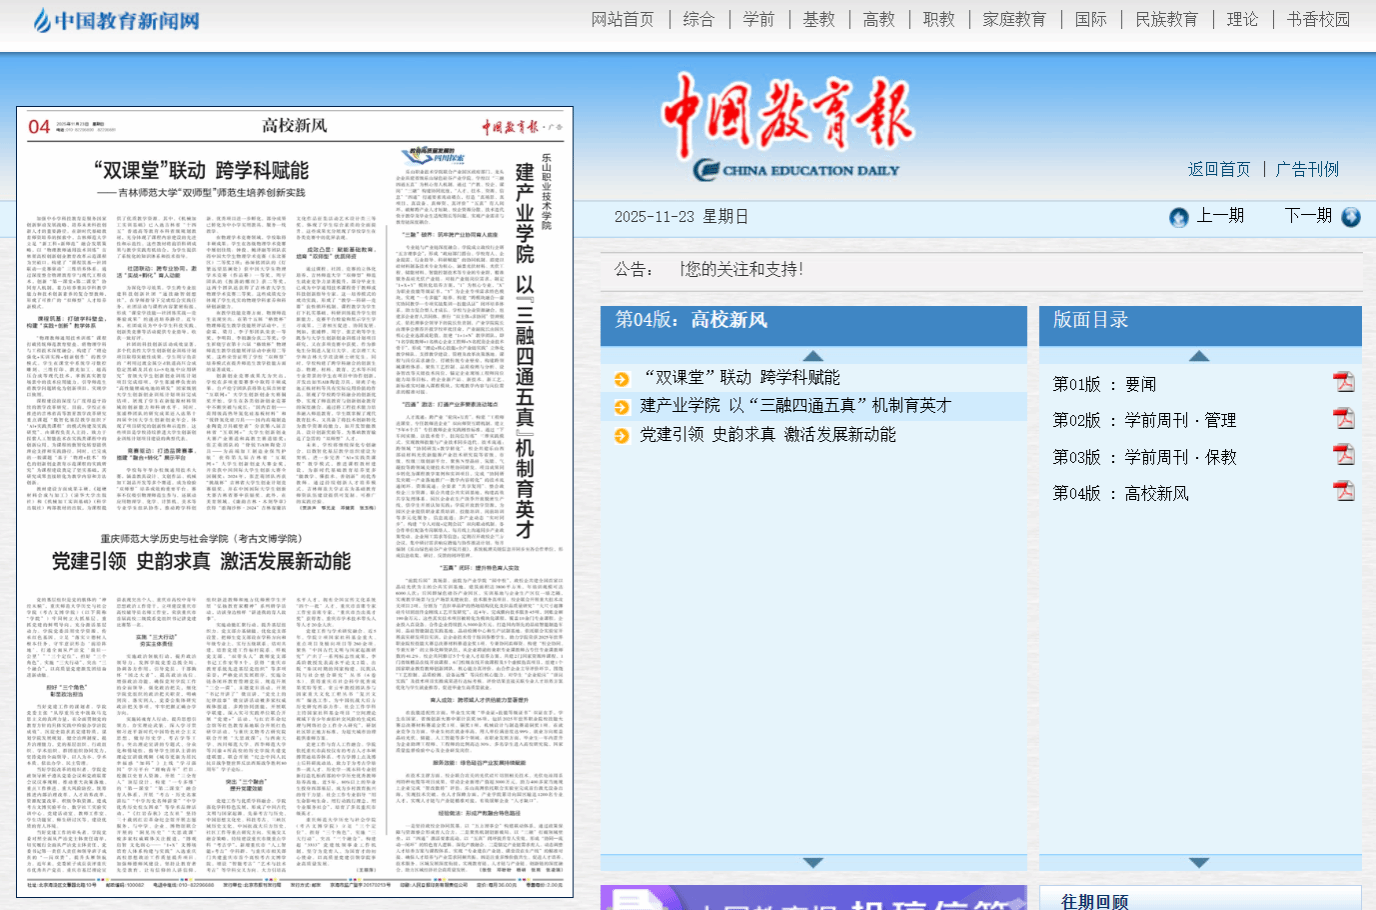1376x910 pixels.
Task: Open the 广告刊例 link
Action: (1307, 170)
